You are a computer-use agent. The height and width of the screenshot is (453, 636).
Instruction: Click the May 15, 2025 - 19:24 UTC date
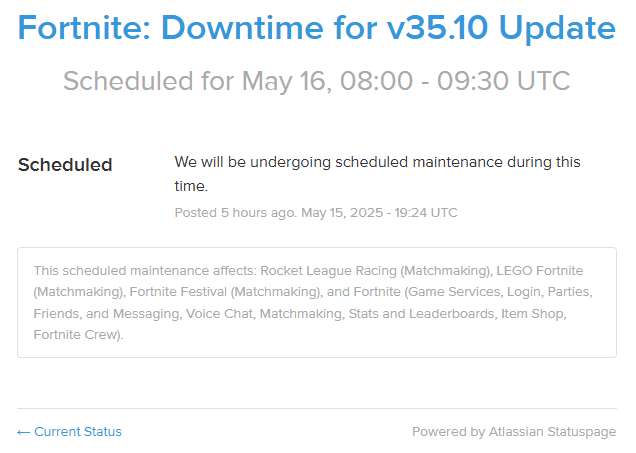pyautogui.click(x=379, y=213)
